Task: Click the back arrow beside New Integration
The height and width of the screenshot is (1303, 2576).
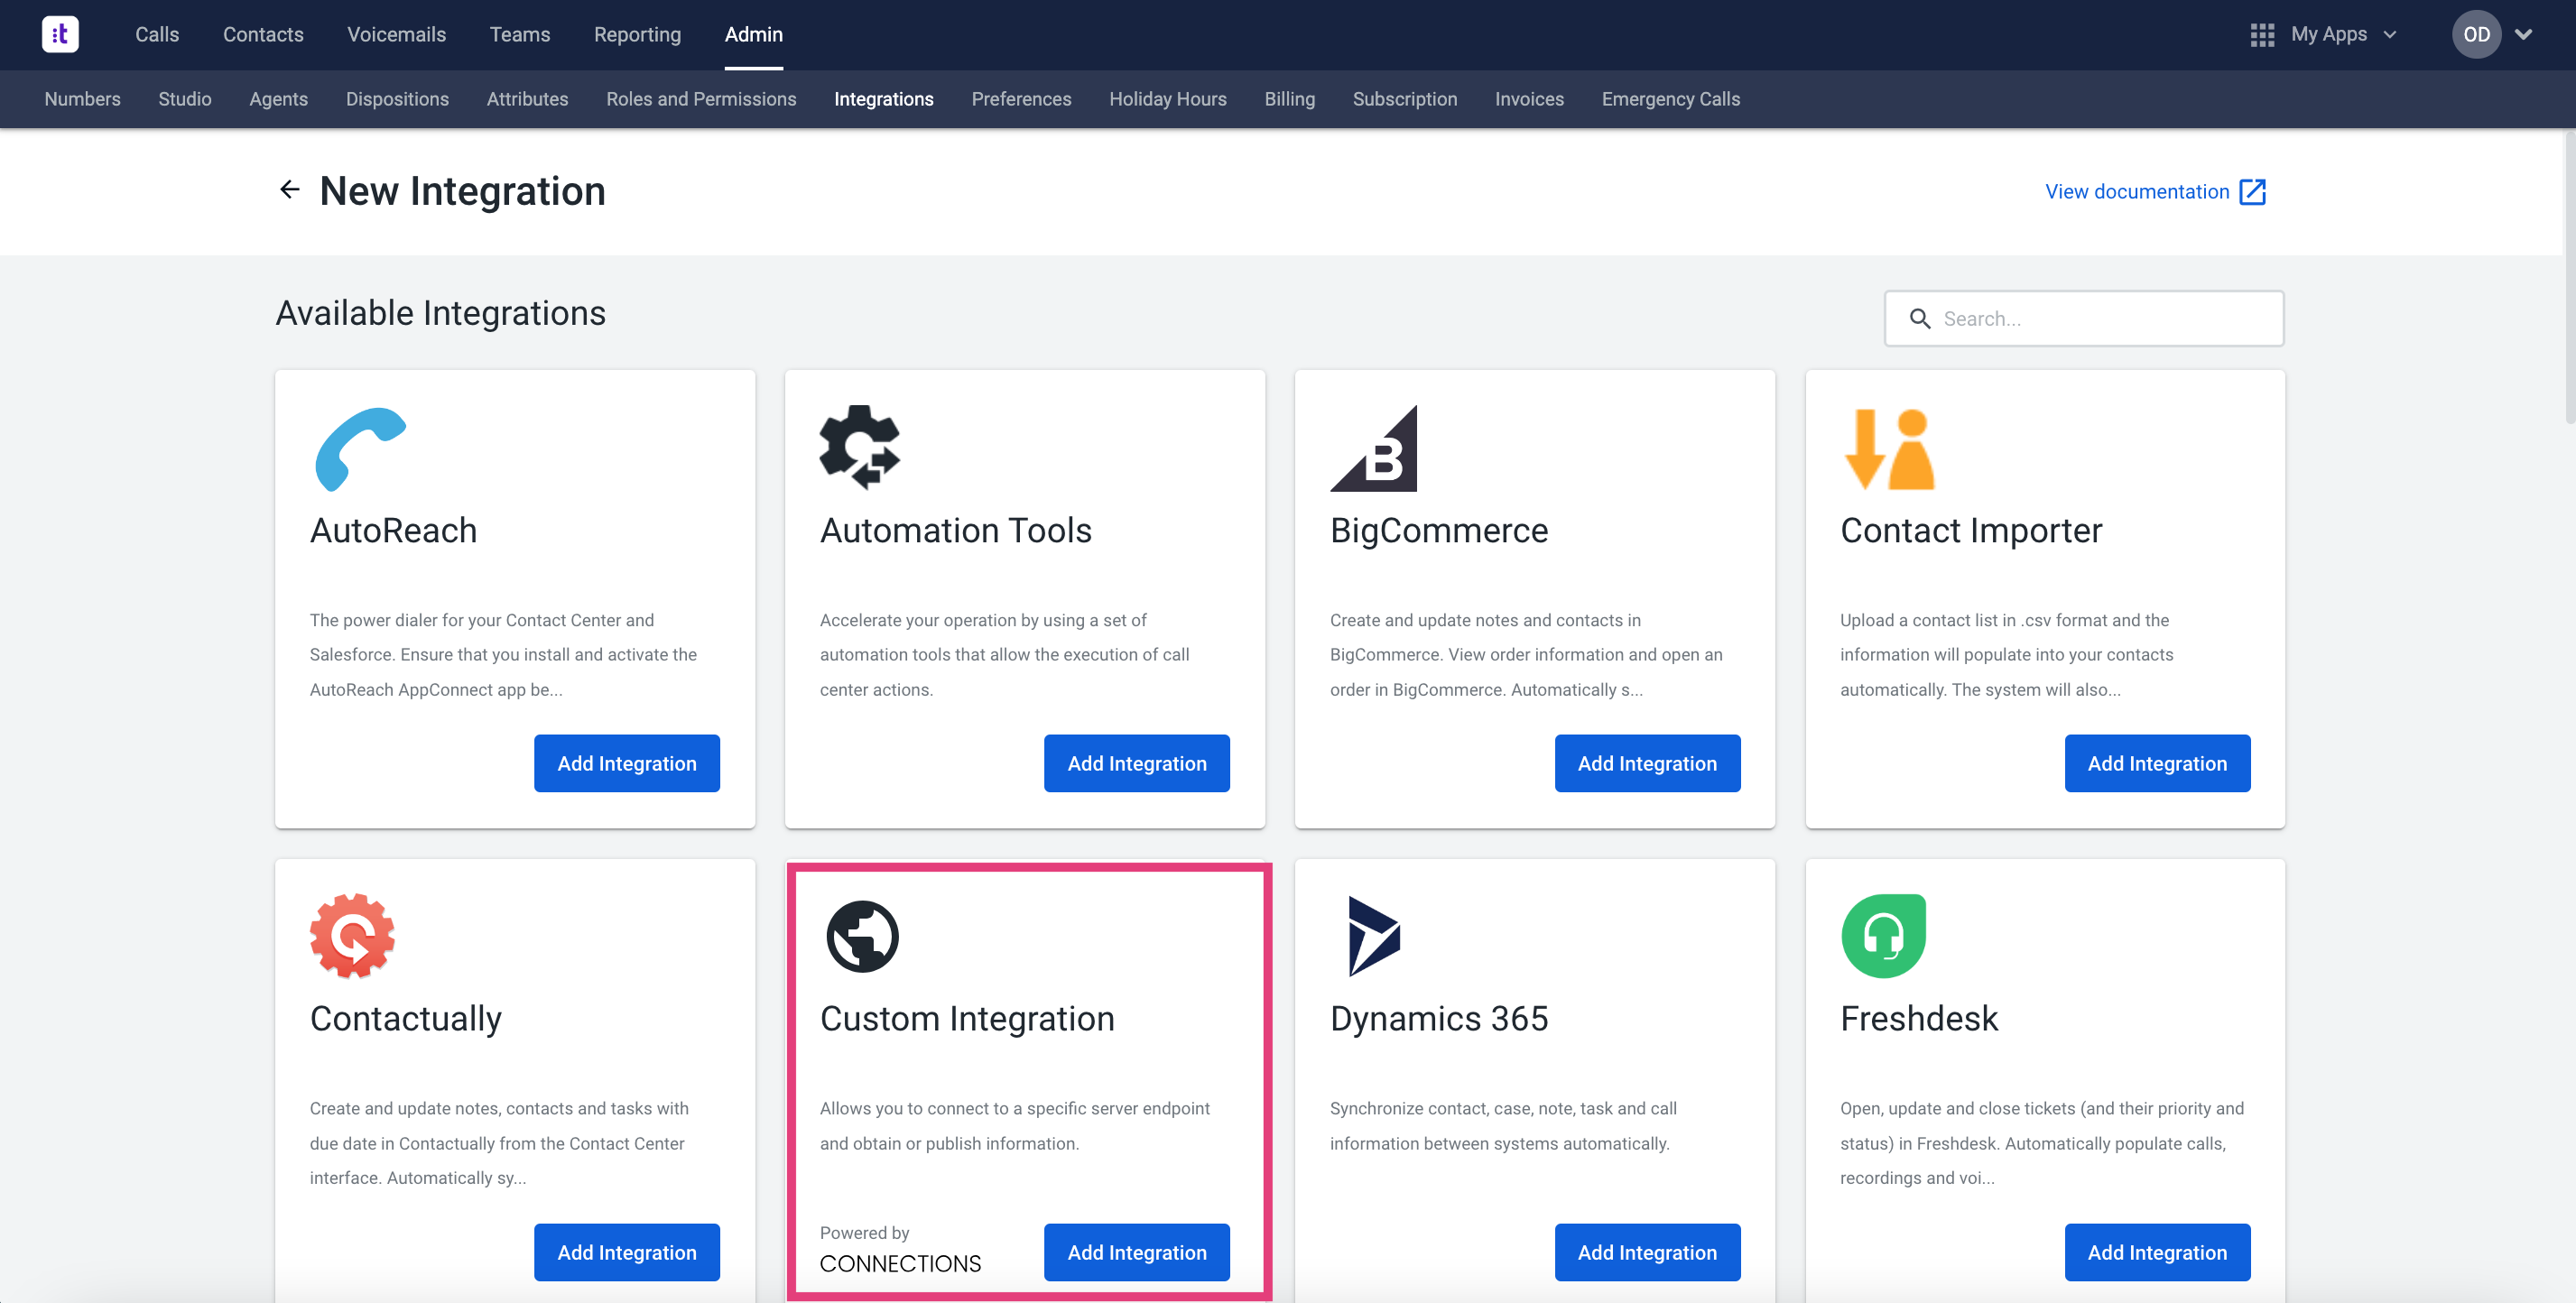Action: [290, 190]
